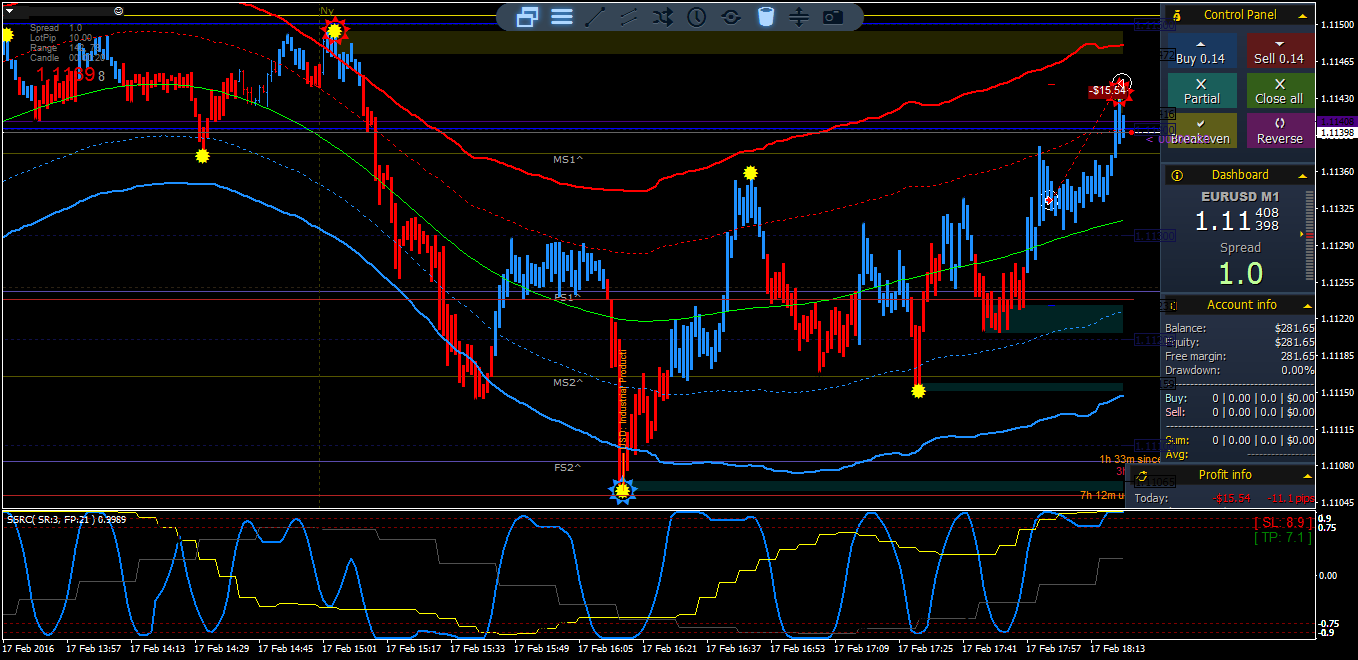Click the Buy 0.14 button

1201,52
